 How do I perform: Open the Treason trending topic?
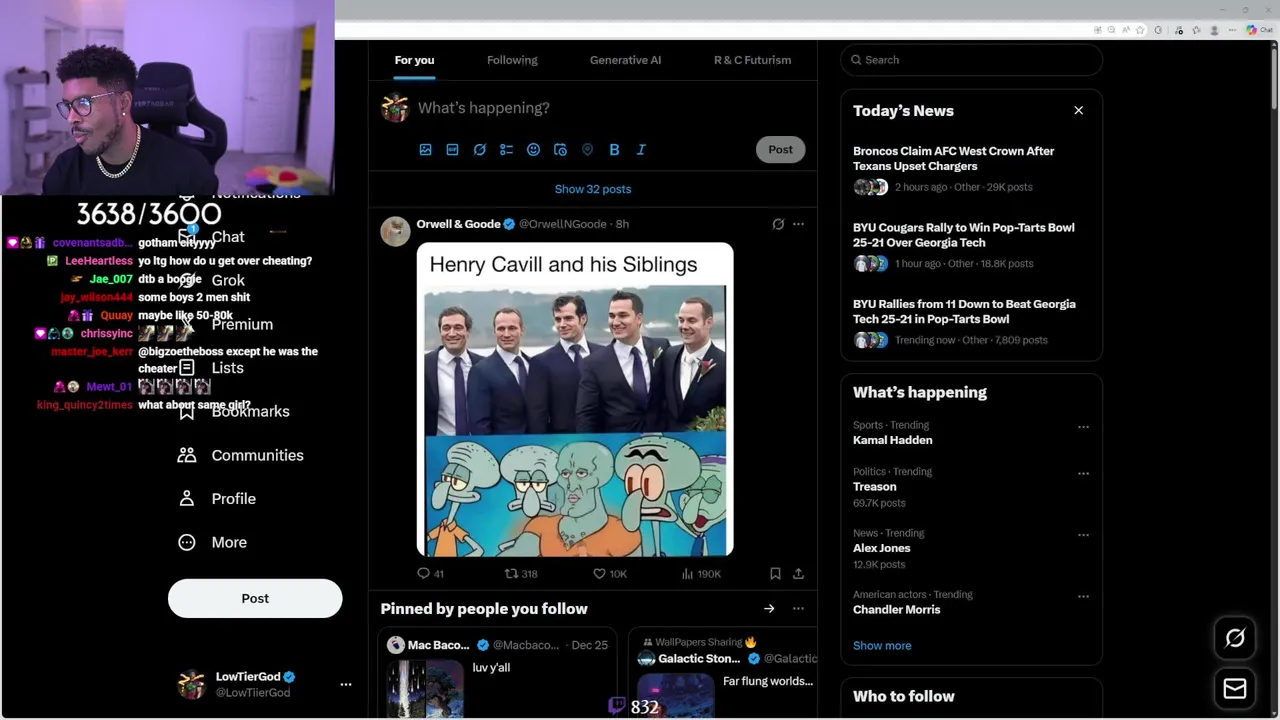point(874,487)
